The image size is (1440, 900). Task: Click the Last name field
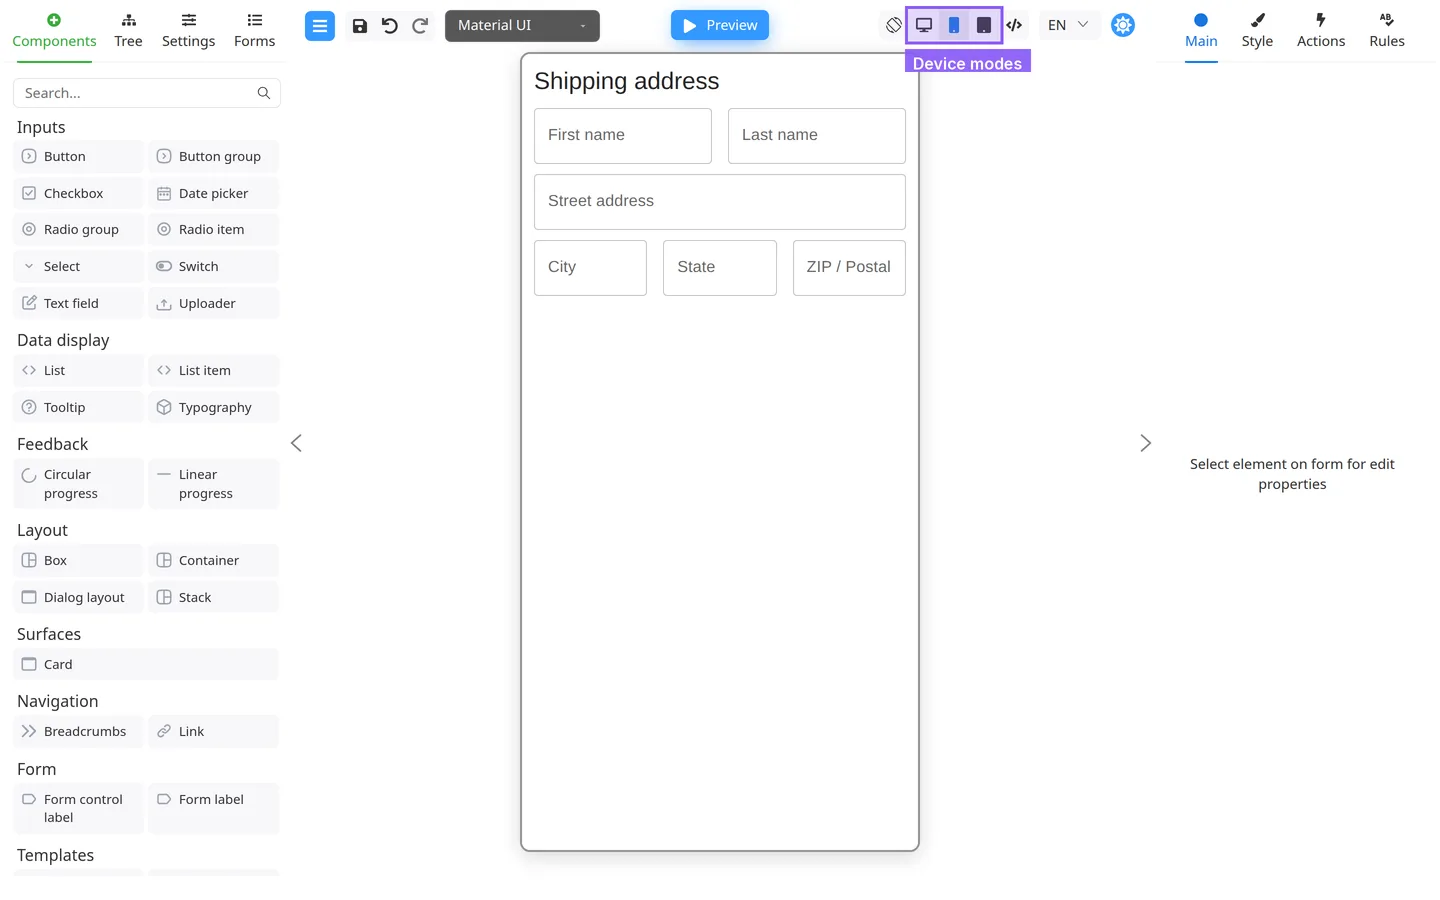[x=817, y=136]
